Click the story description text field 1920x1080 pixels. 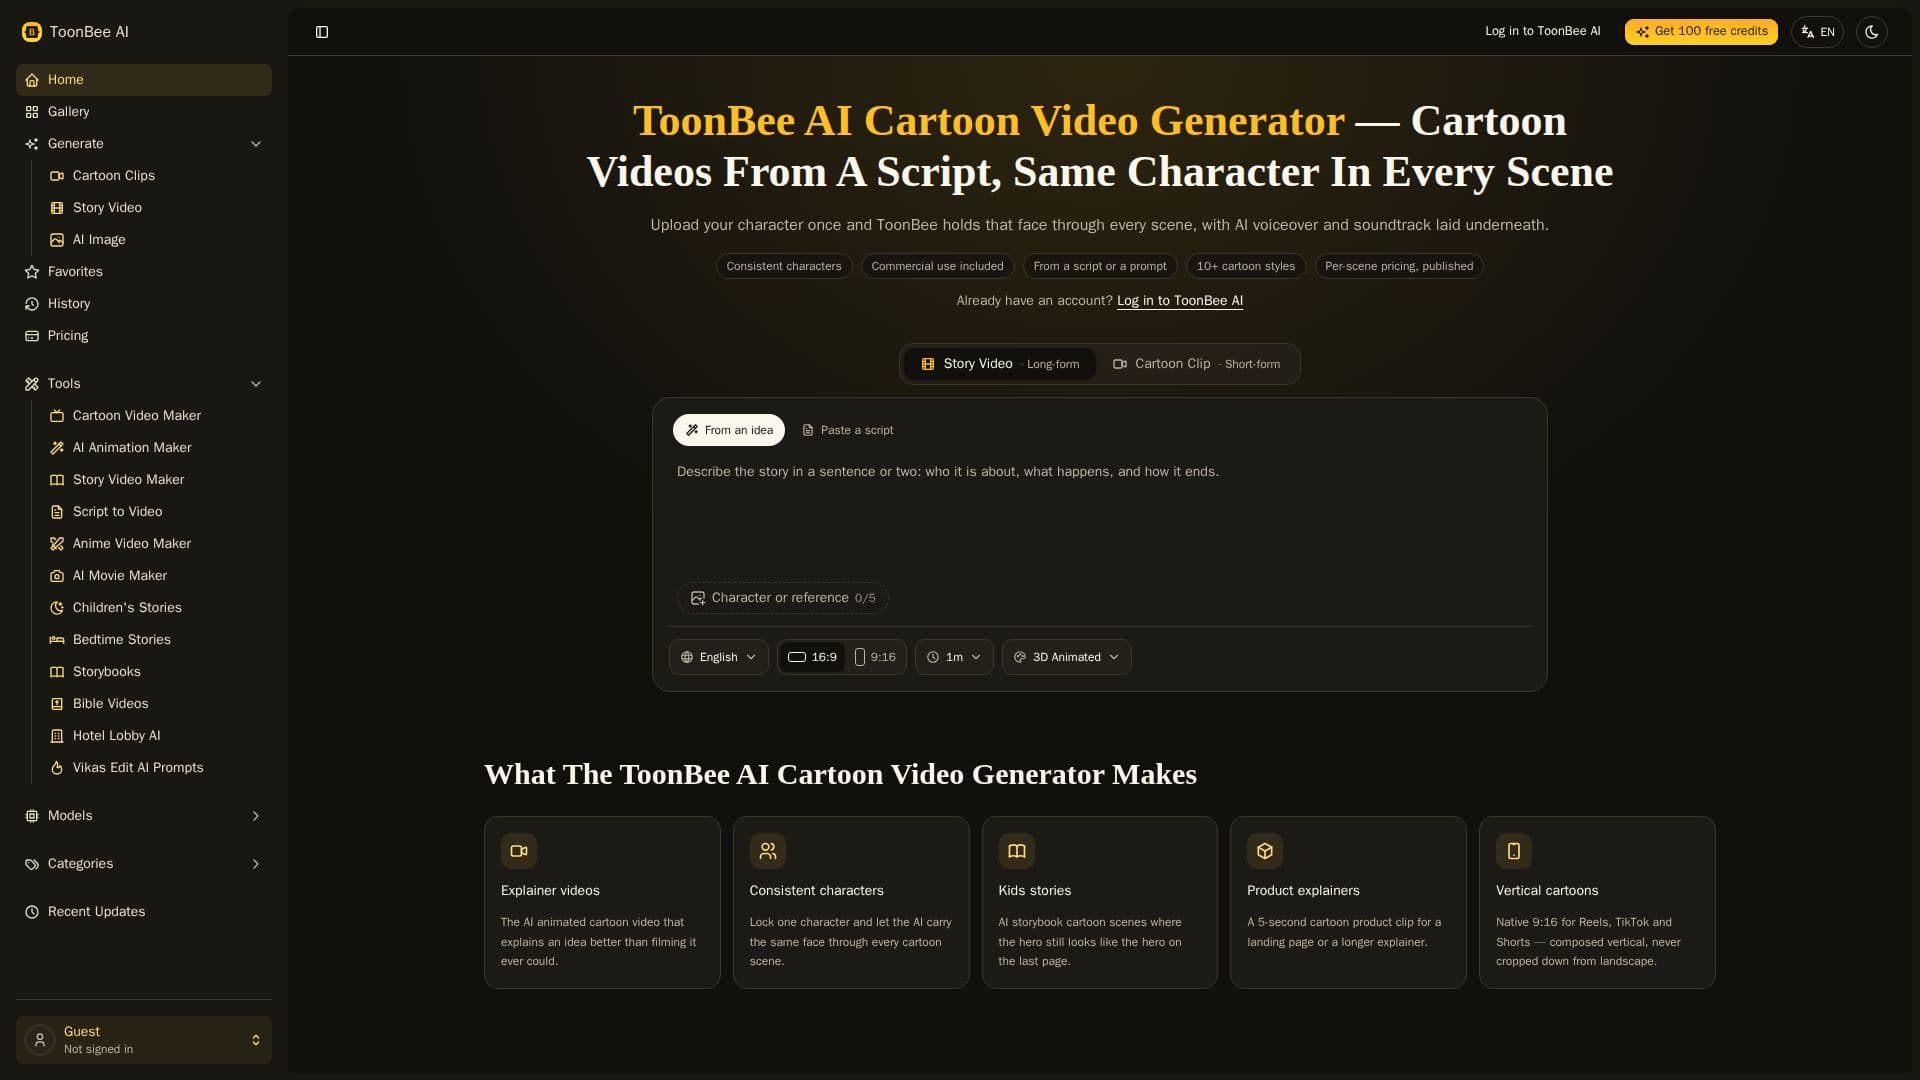click(1100, 516)
